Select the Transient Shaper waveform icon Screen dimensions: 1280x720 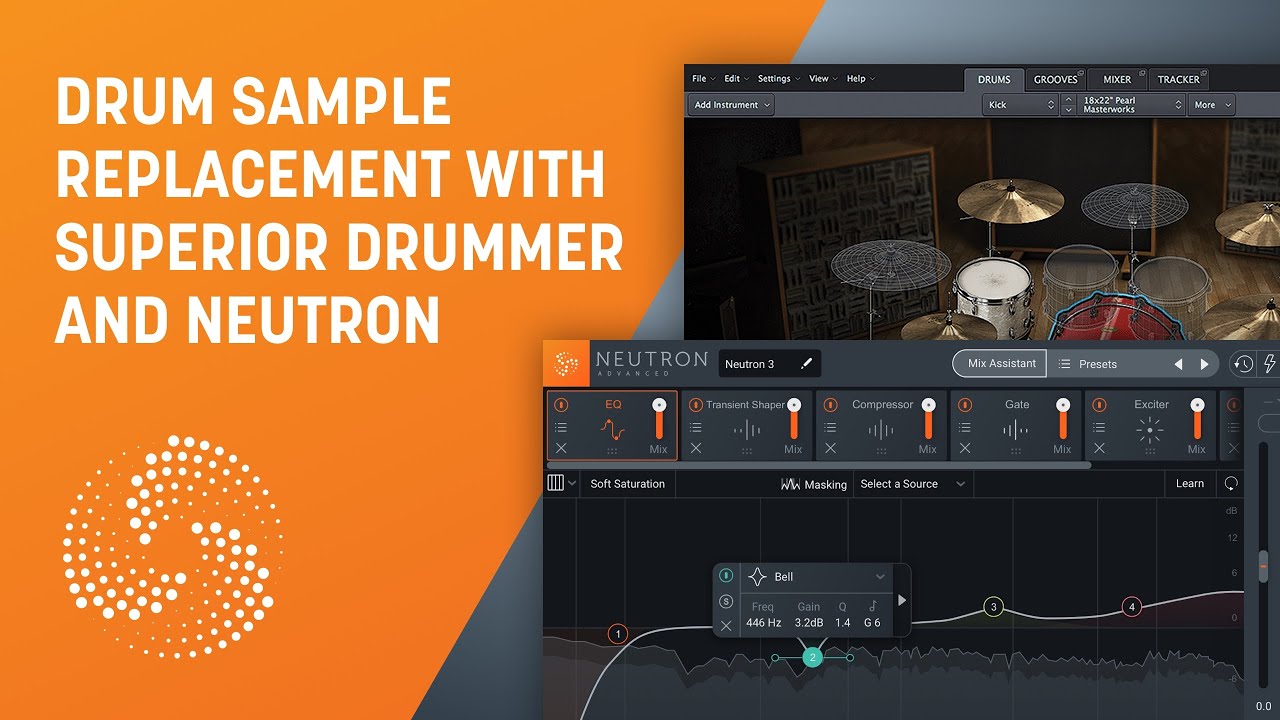[746, 431]
